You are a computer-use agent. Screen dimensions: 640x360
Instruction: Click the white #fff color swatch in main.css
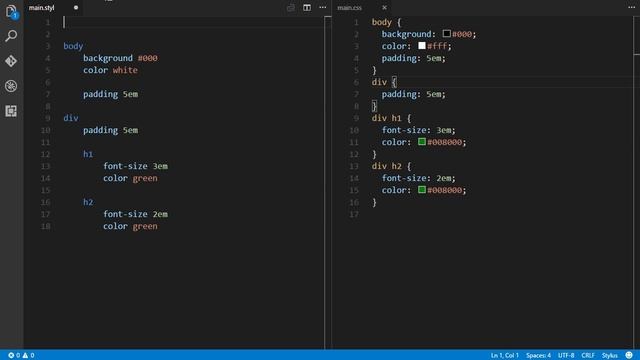point(422,45)
